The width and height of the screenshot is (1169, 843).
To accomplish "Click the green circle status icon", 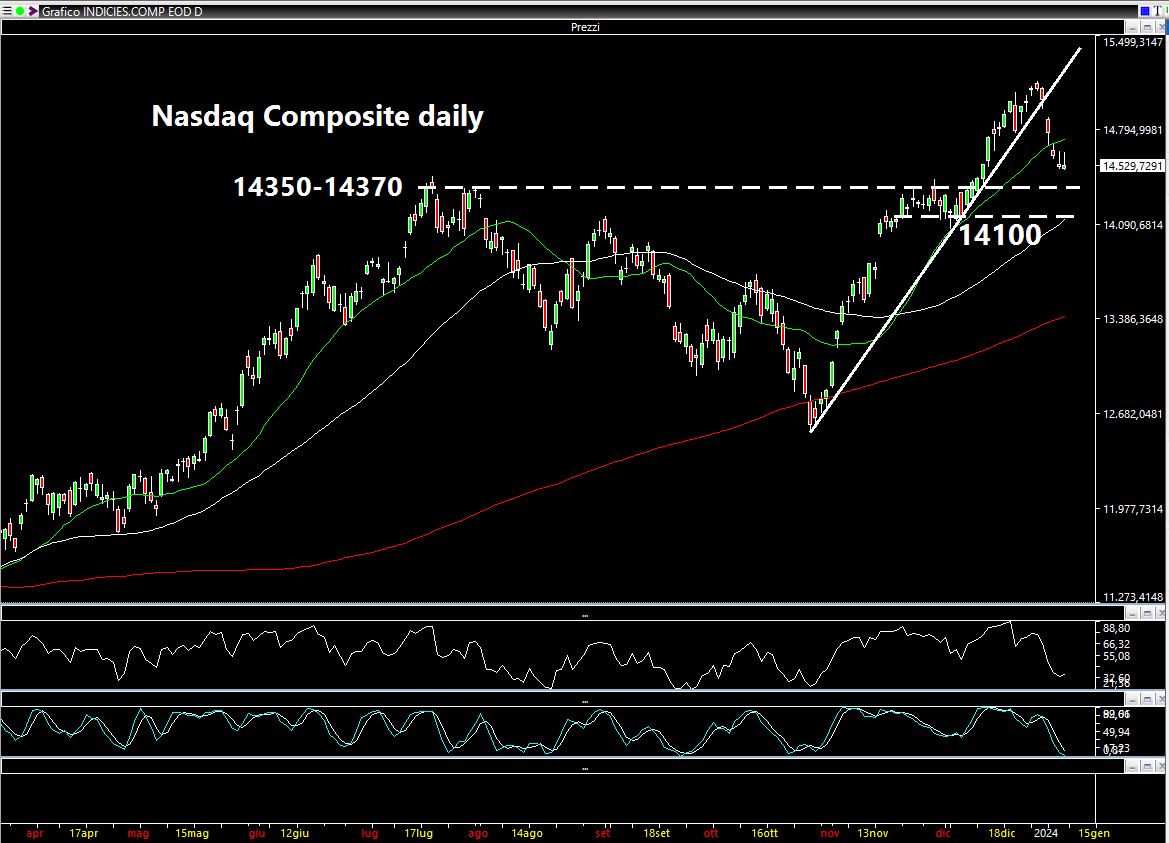I will (x=20, y=11).
